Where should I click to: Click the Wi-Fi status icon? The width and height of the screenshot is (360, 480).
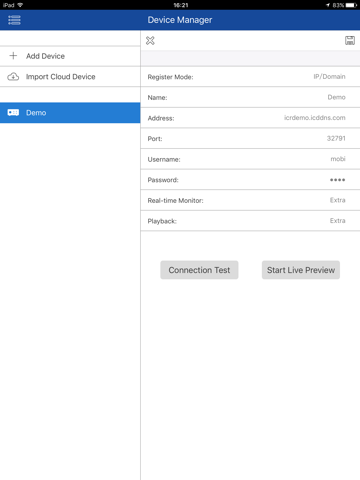(x=20, y=5)
